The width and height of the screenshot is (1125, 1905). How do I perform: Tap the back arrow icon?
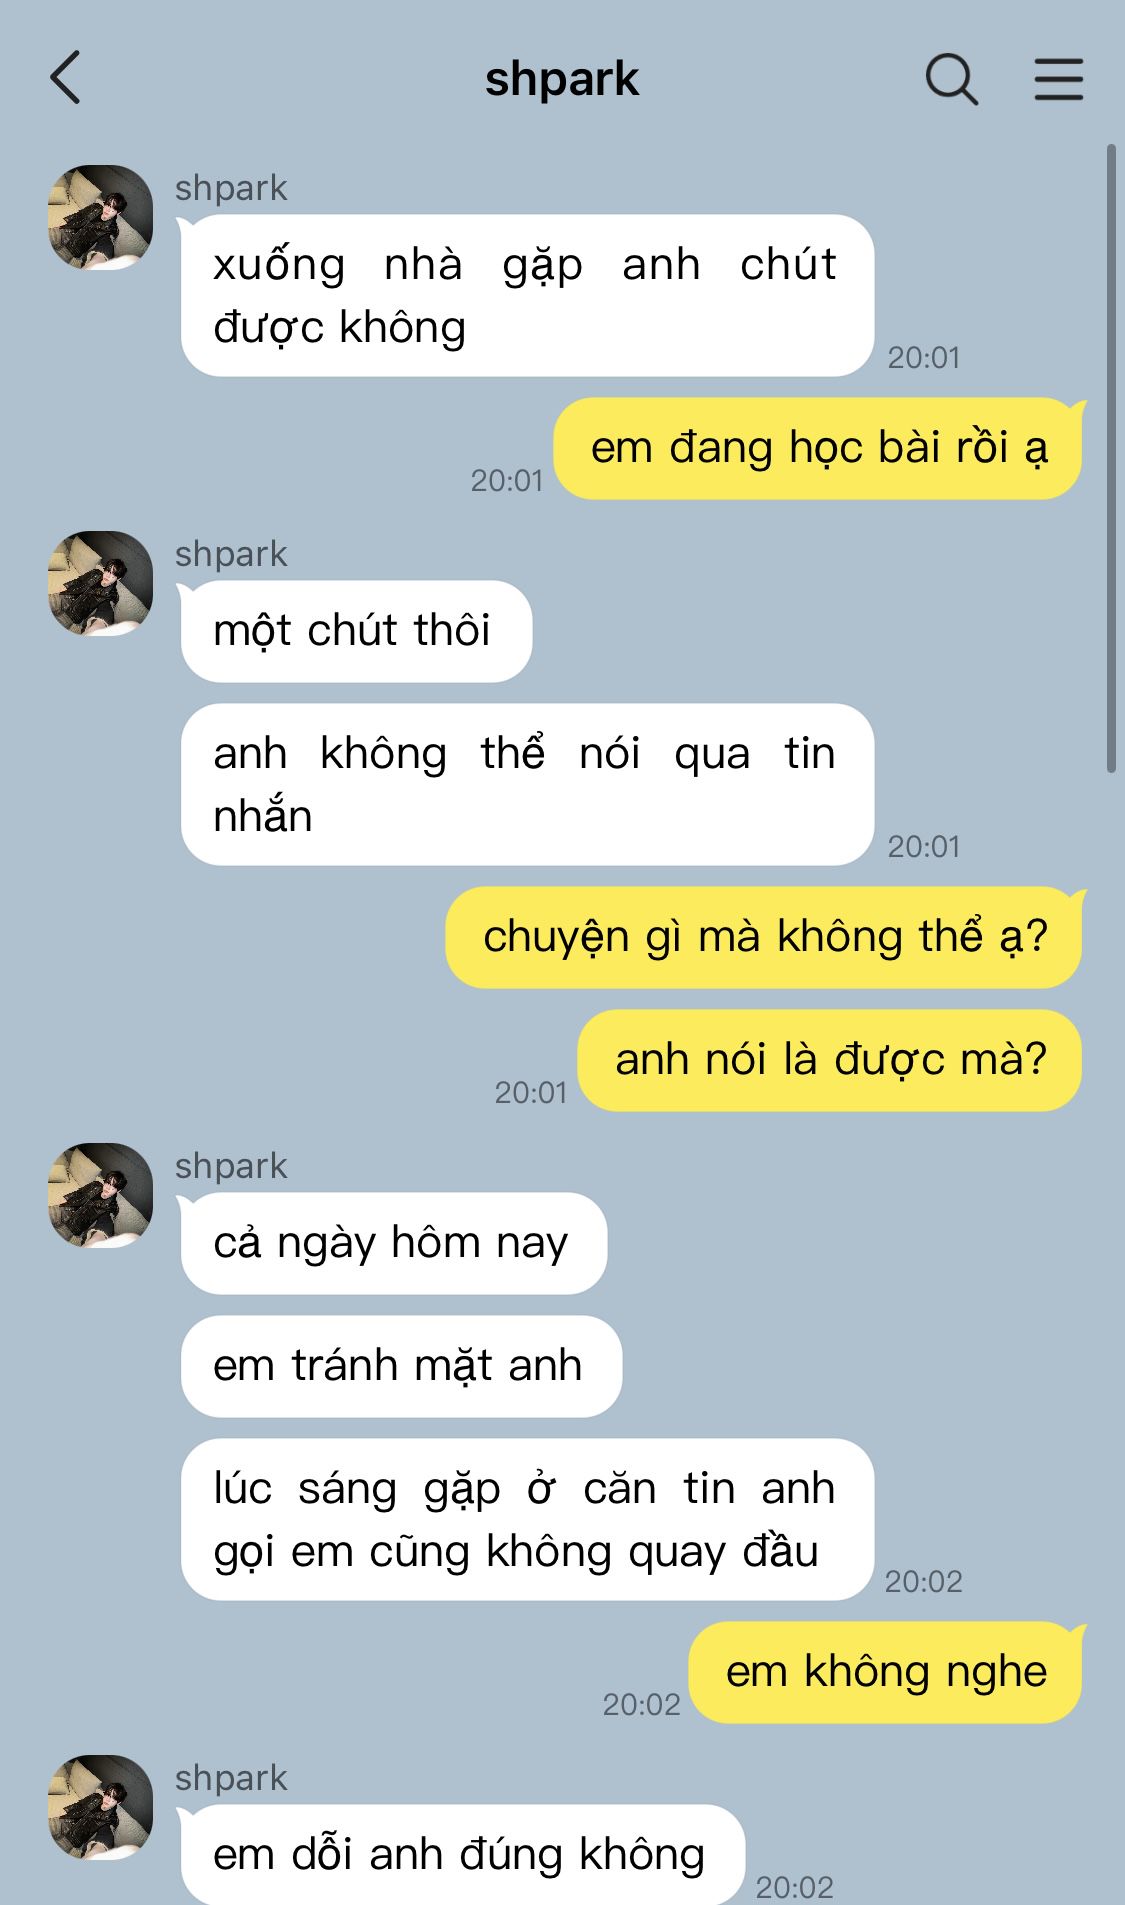pos(65,78)
